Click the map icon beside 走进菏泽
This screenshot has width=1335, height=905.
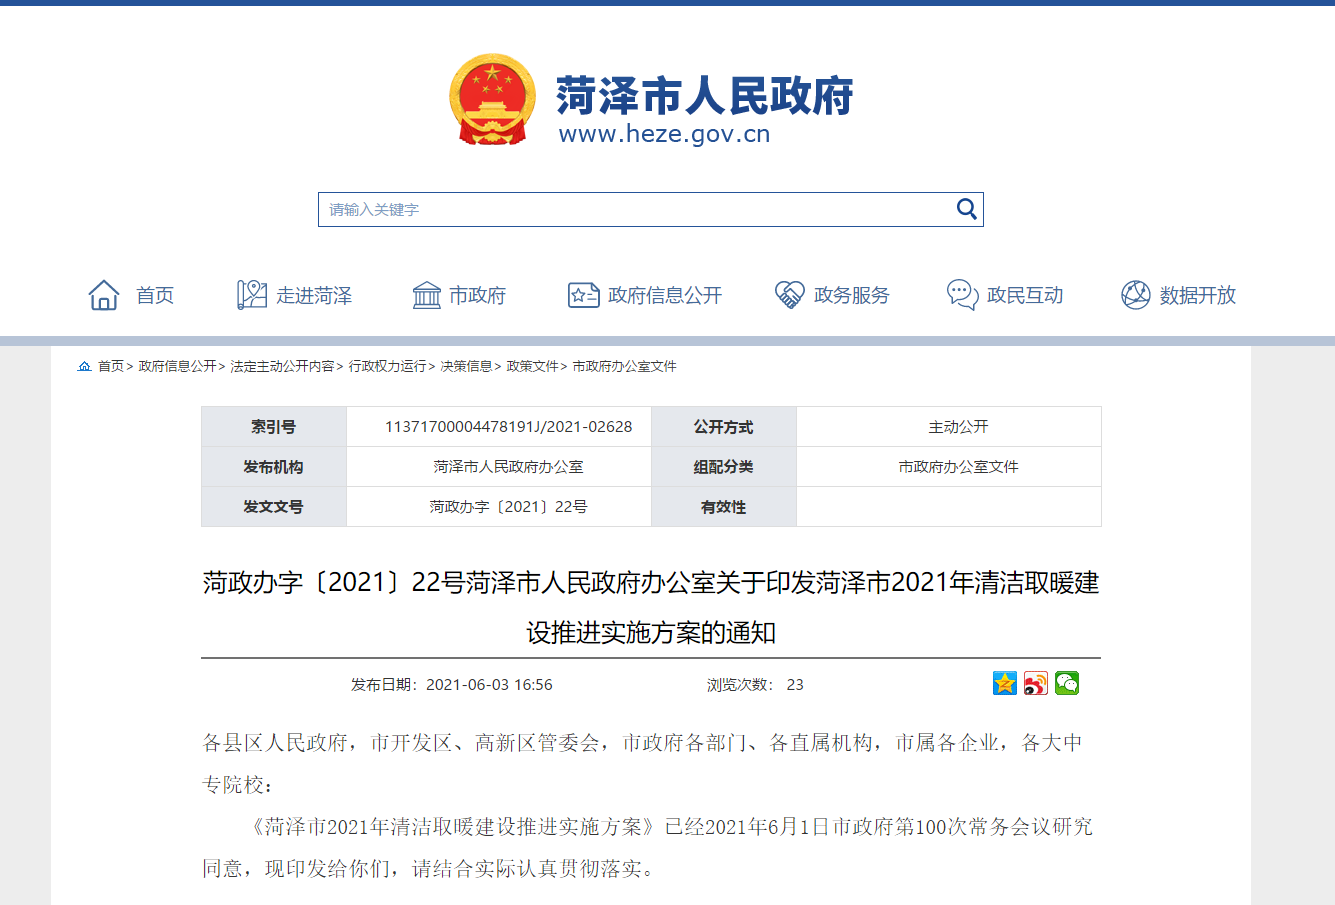[251, 295]
